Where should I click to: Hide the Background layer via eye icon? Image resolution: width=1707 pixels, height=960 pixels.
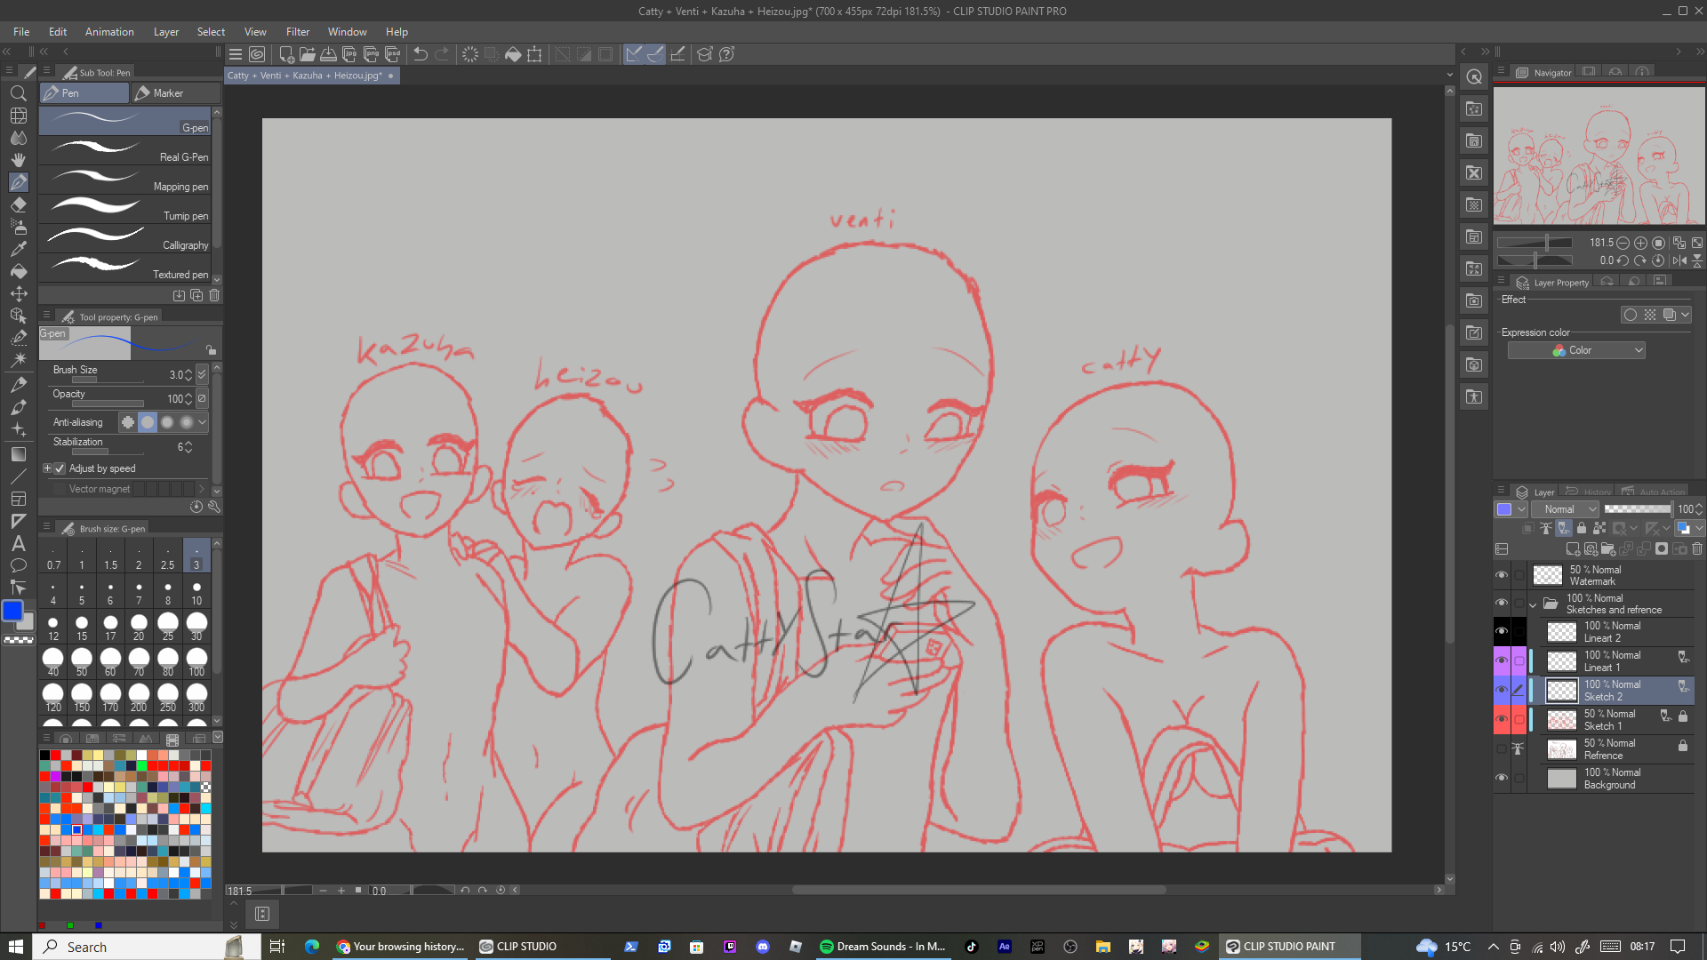(x=1501, y=778)
